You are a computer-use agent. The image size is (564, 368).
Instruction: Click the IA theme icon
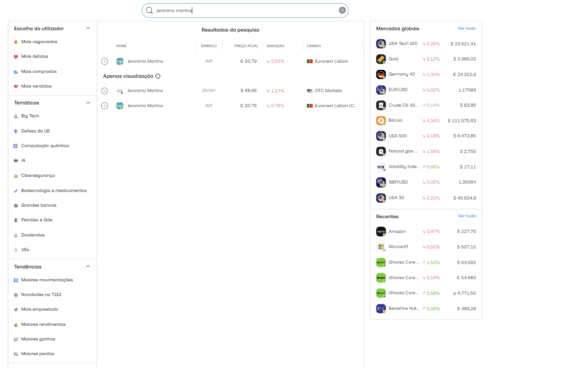click(15, 160)
